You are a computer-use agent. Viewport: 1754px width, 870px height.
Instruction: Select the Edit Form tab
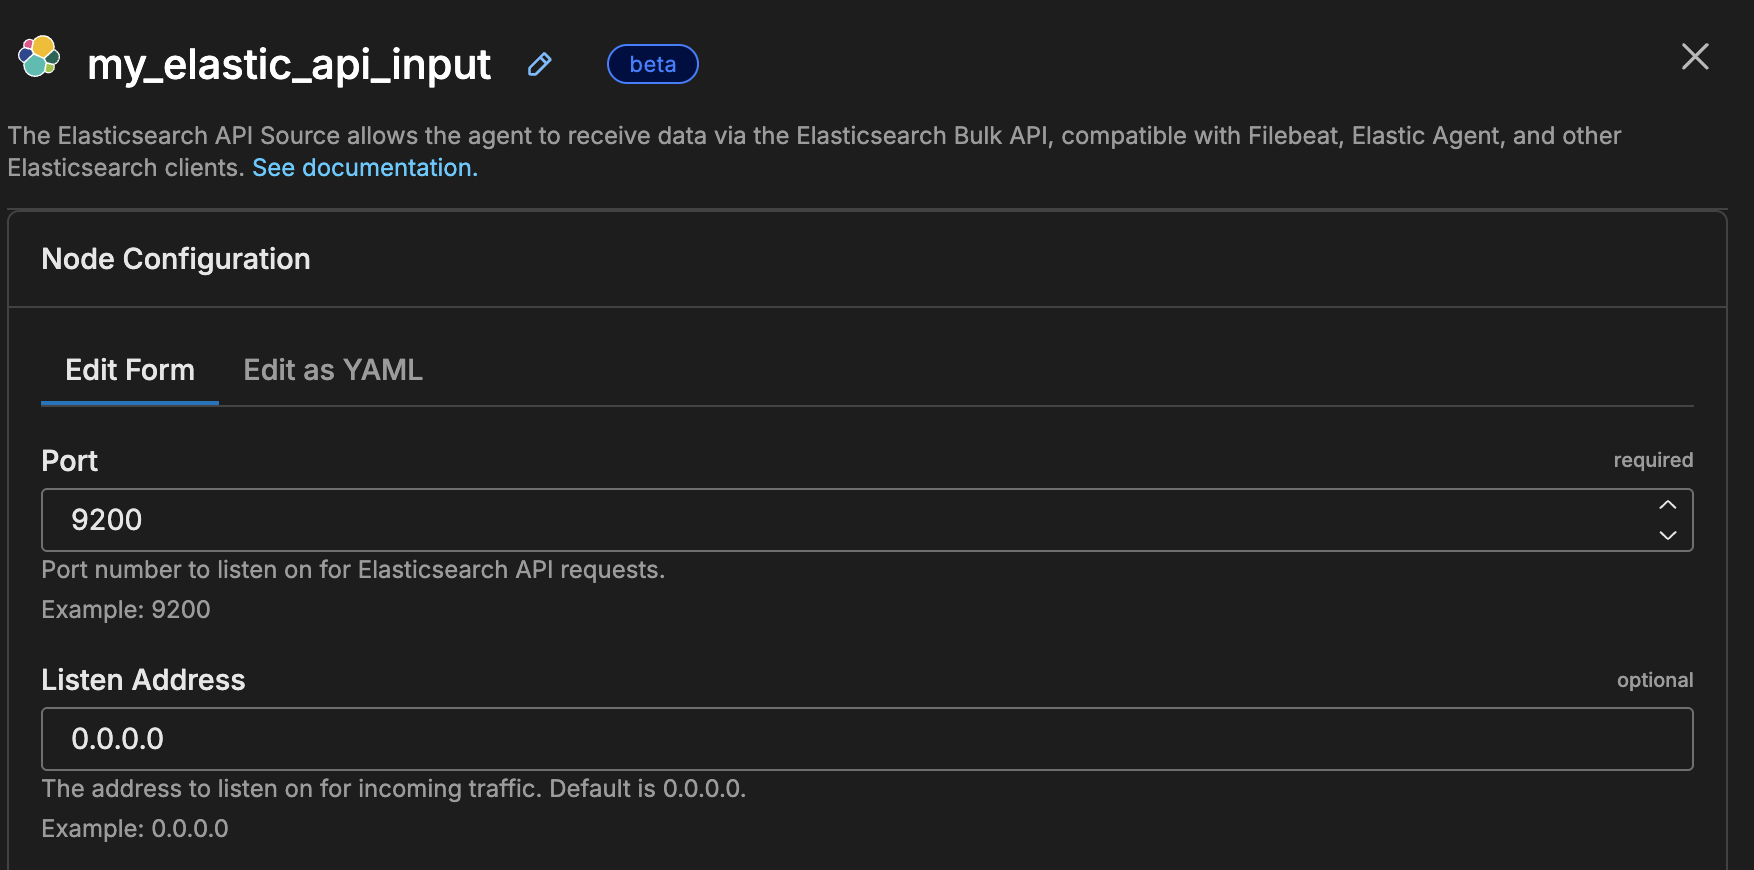click(x=130, y=369)
